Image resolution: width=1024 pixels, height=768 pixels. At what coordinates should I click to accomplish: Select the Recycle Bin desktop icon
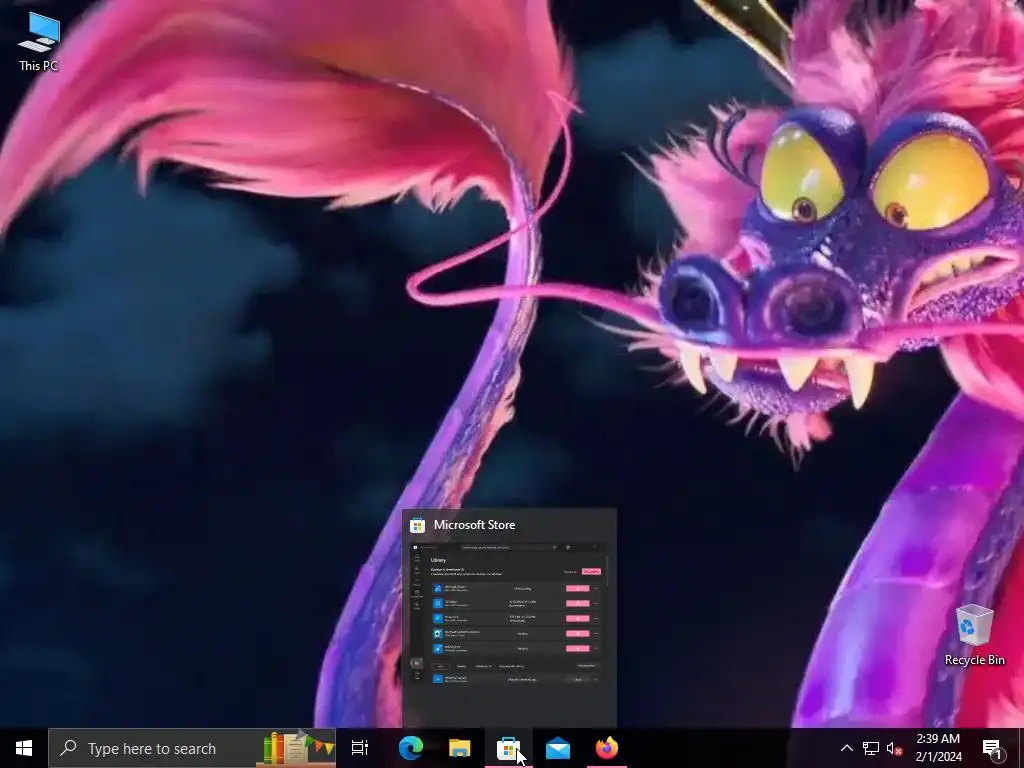click(x=974, y=635)
